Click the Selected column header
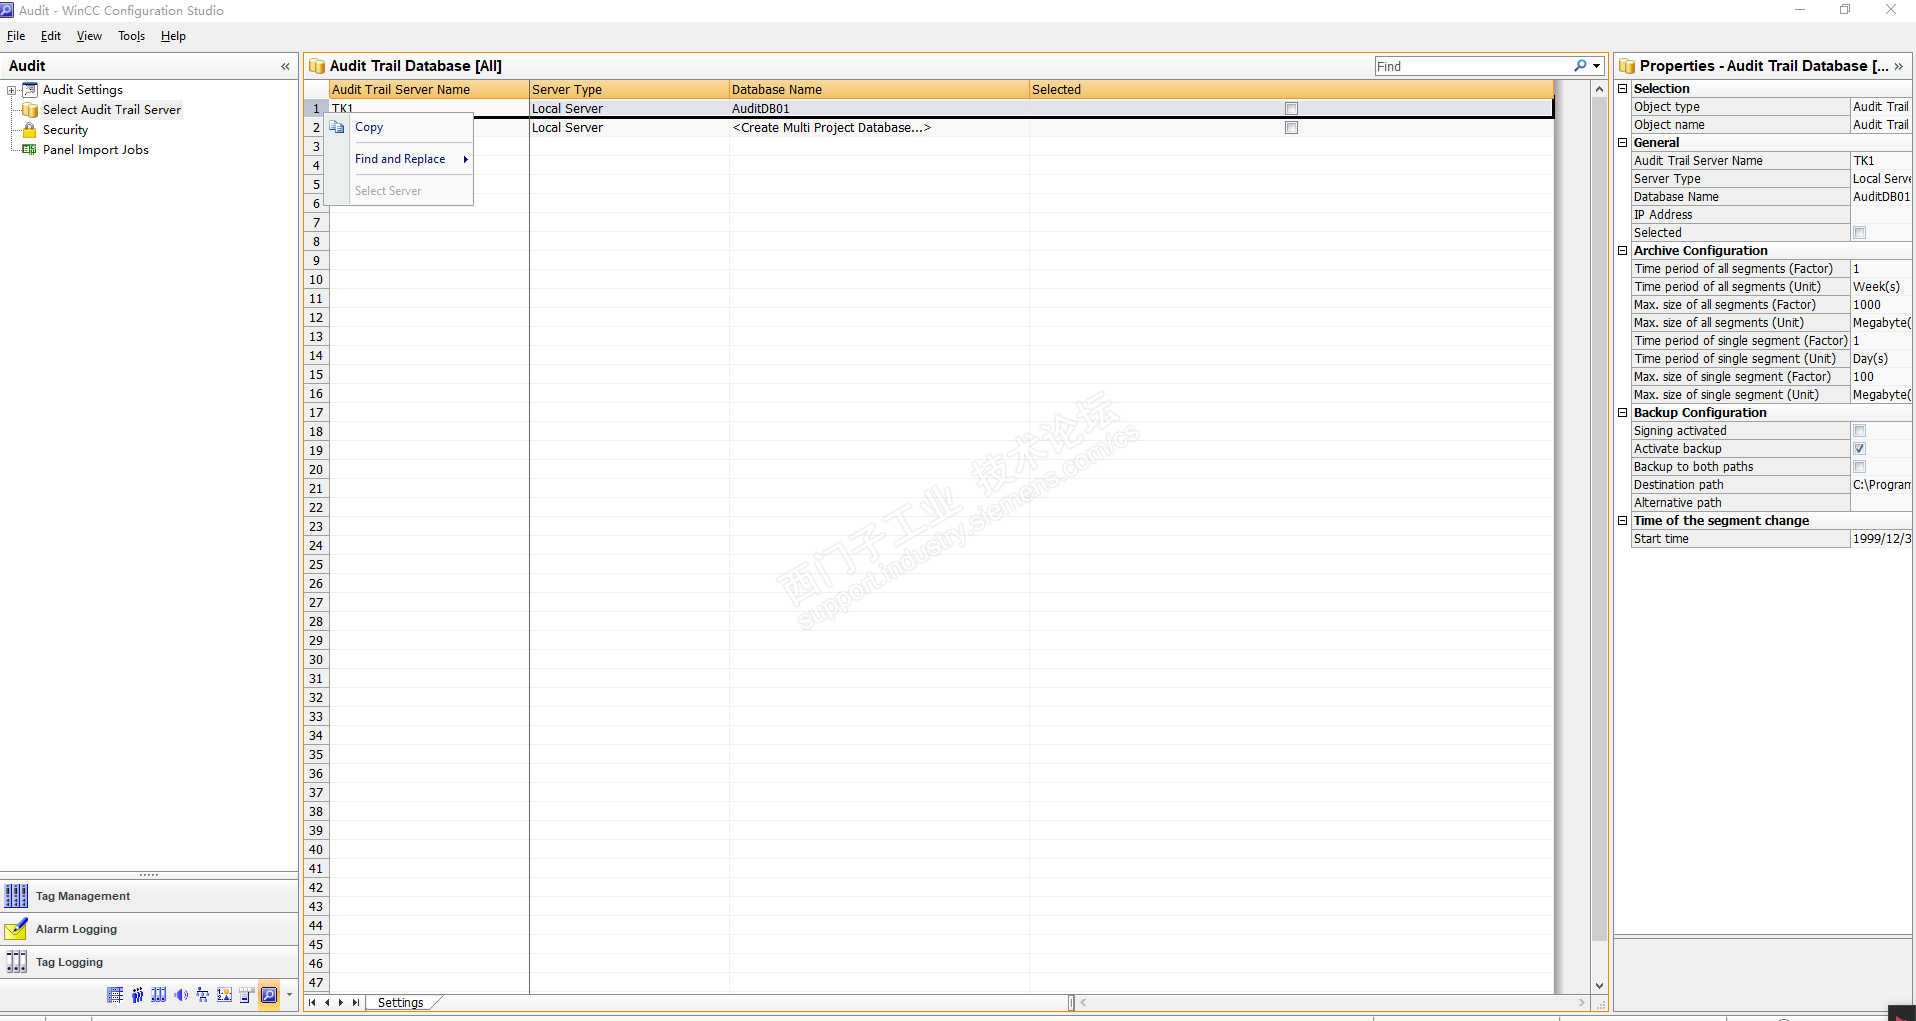The height and width of the screenshot is (1021, 1916). [1291, 89]
